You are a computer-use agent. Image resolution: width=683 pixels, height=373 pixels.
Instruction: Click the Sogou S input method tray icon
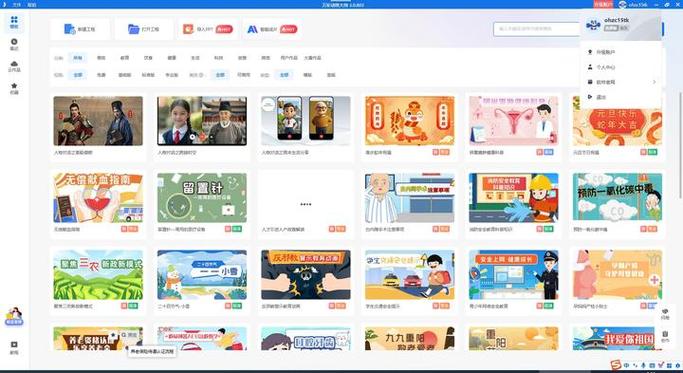[615, 365]
